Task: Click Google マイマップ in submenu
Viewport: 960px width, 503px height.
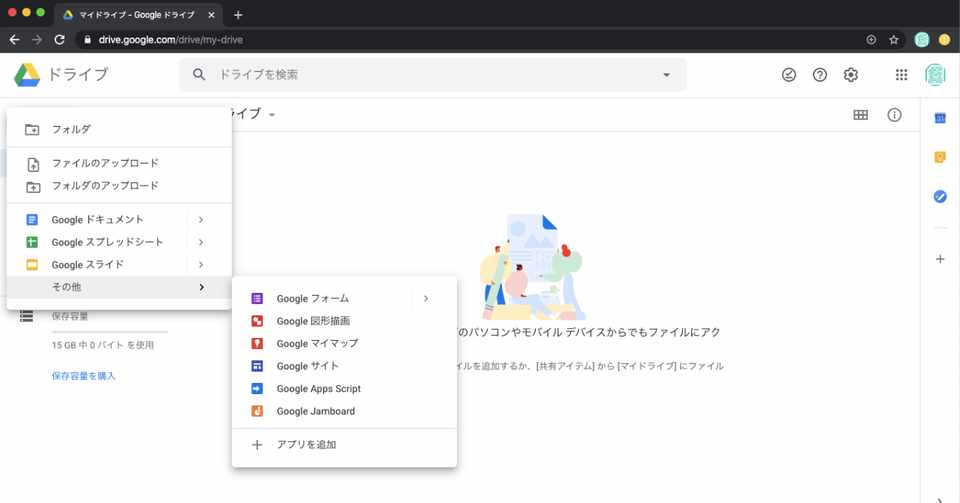Action: (x=344, y=343)
